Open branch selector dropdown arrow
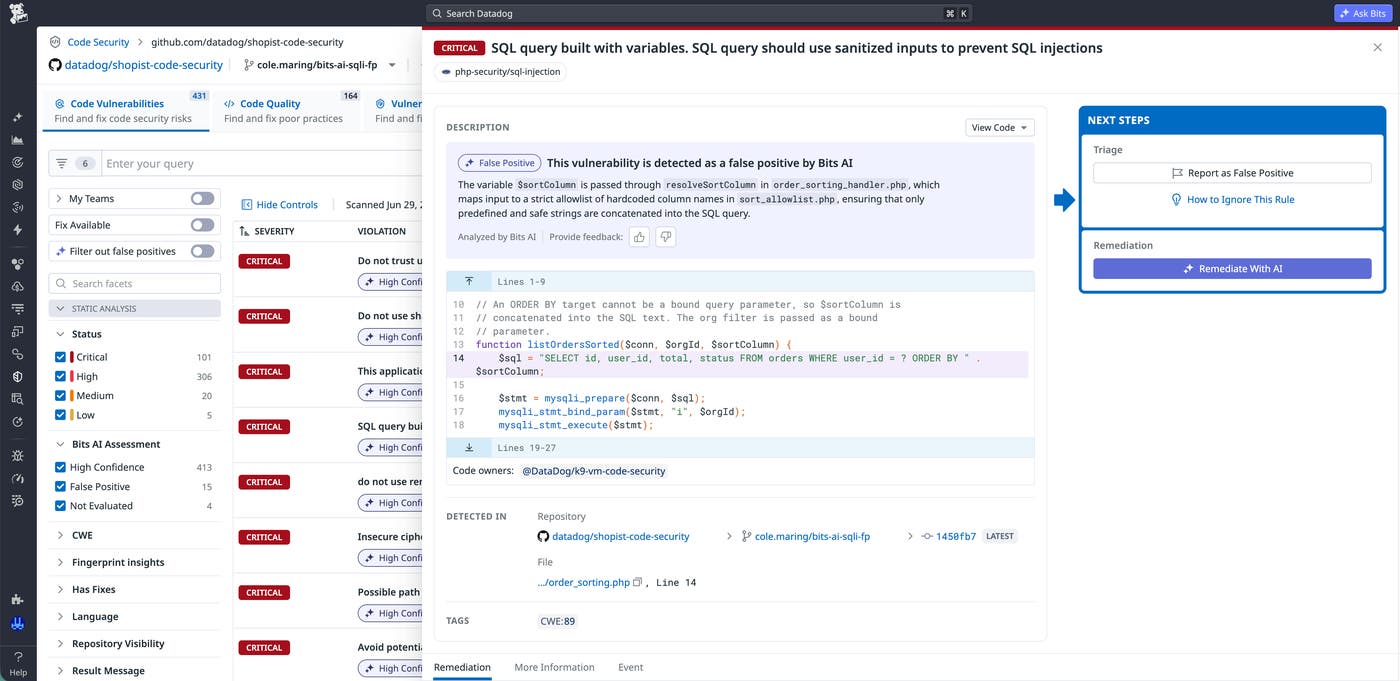 pos(392,65)
